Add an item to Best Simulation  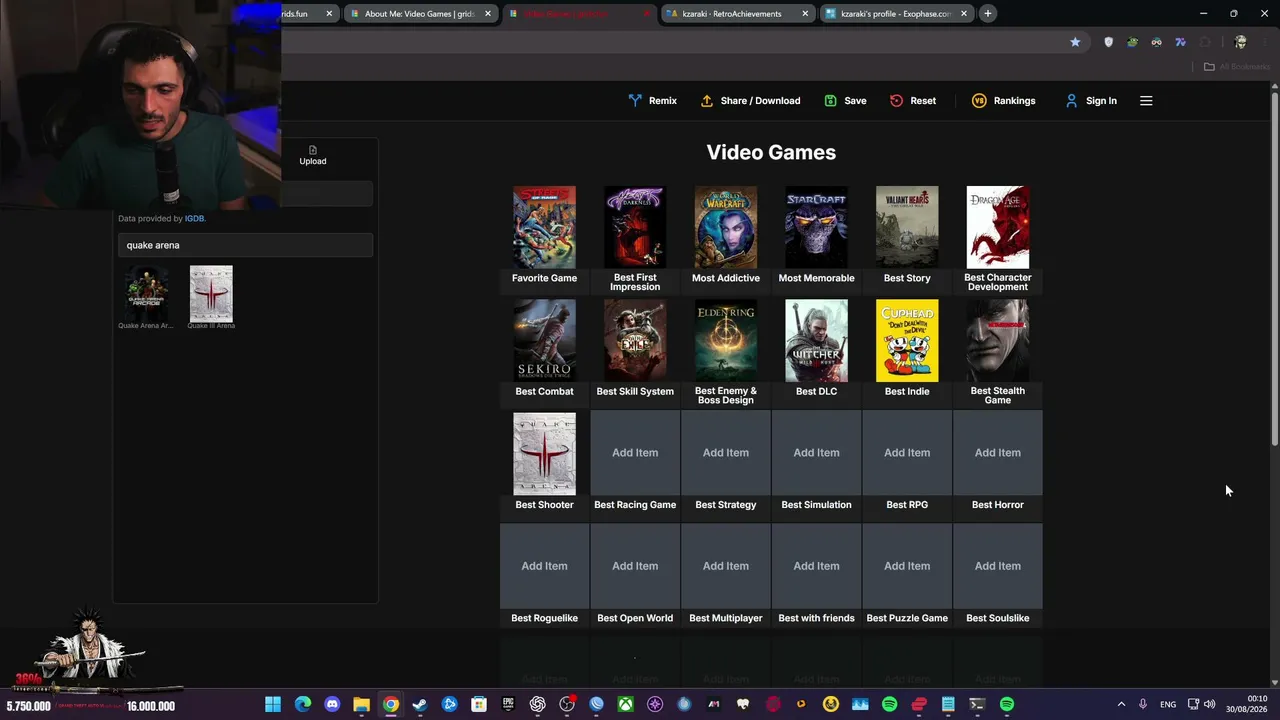pos(816,453)
